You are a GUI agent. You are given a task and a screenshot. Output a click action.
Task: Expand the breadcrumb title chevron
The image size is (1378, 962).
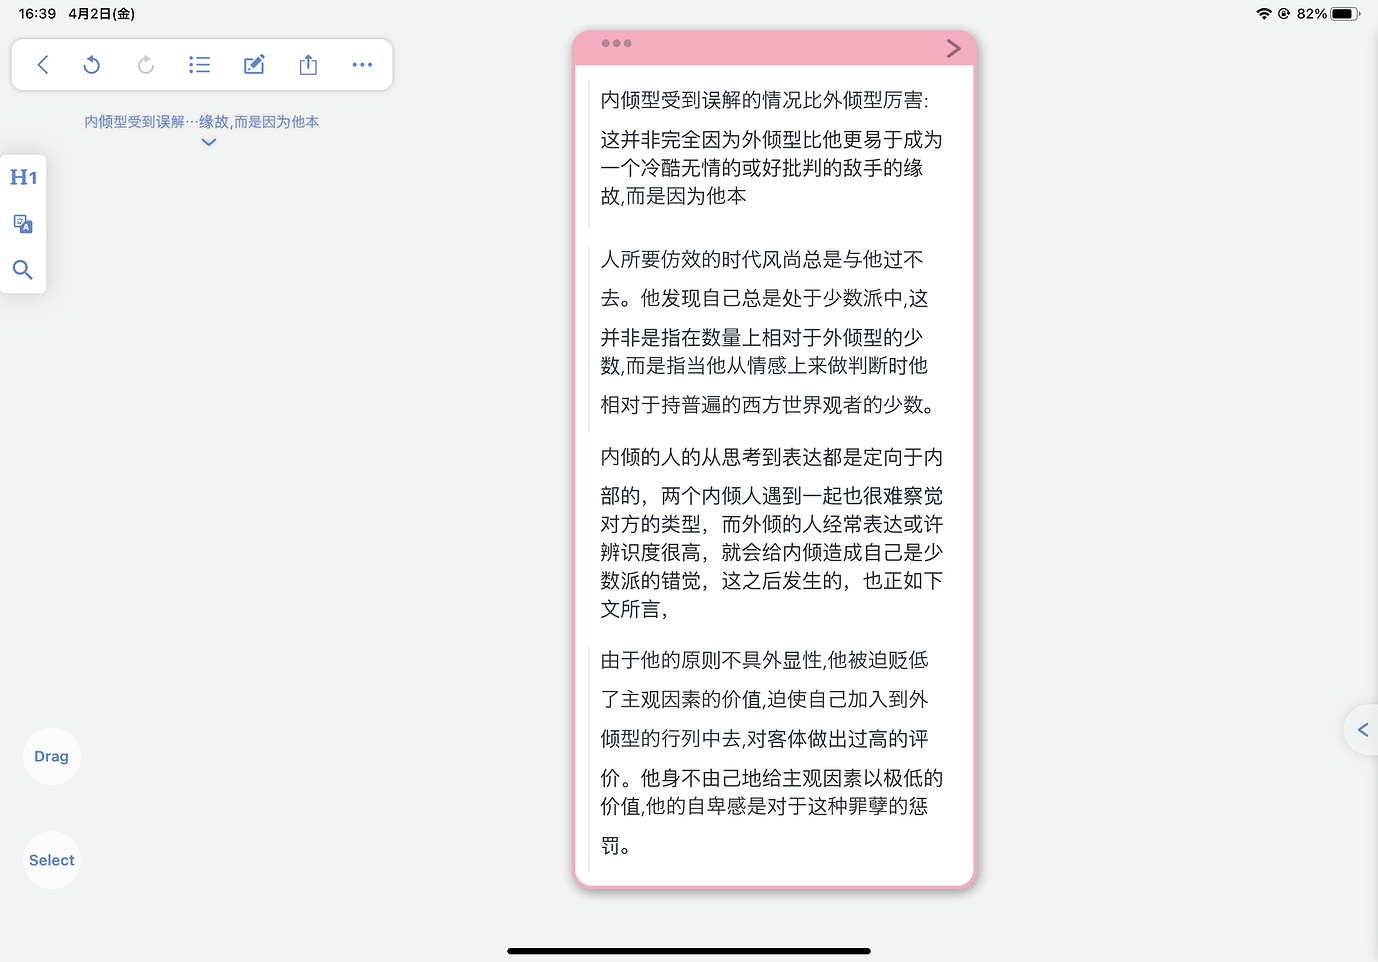(x=208, y=142)
